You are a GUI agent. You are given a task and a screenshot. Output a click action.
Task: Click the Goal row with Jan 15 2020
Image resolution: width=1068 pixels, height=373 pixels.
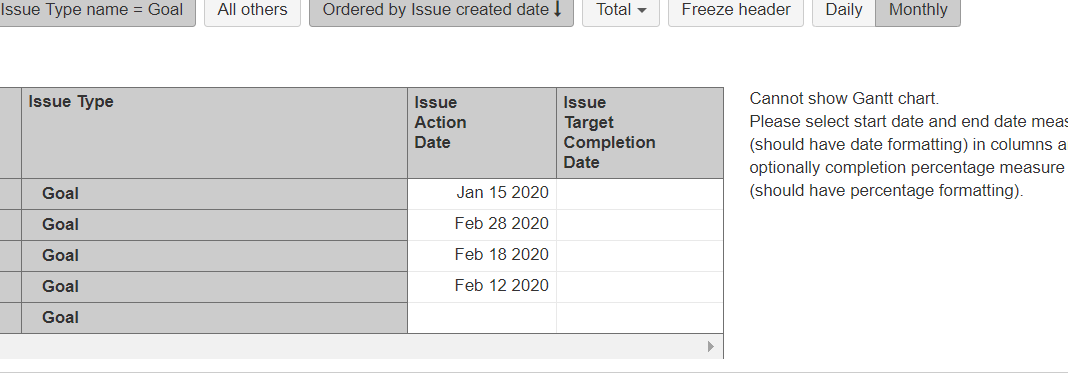pyautogui.click(x=215, y=194)
